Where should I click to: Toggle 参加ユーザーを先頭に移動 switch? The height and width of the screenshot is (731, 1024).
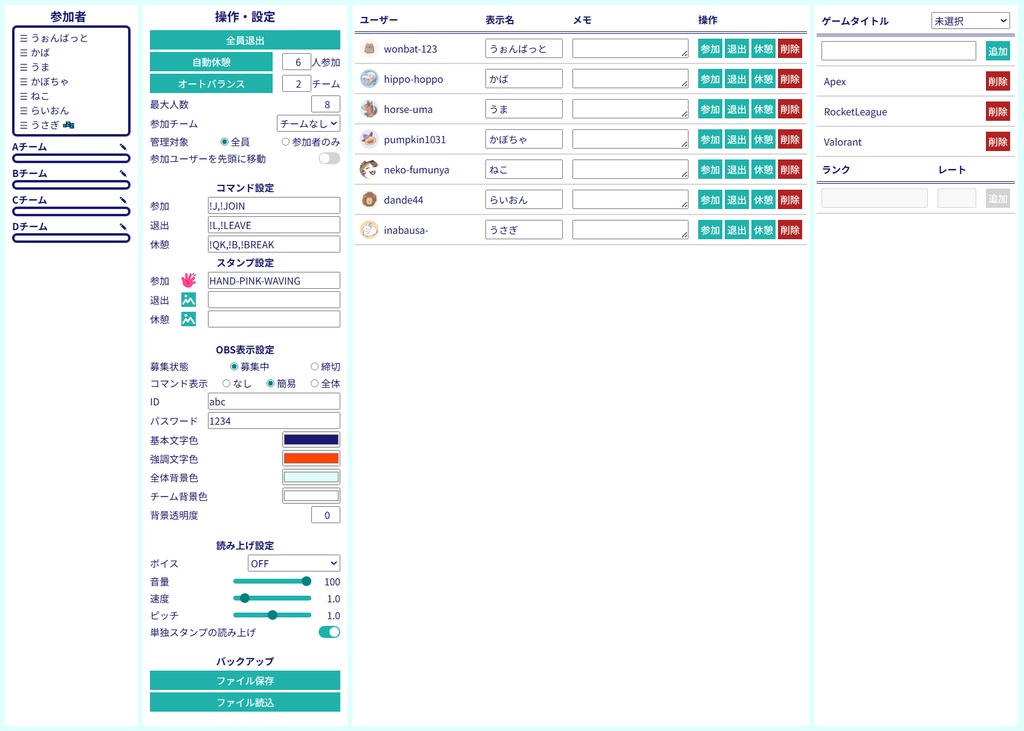tap(329, 158)
